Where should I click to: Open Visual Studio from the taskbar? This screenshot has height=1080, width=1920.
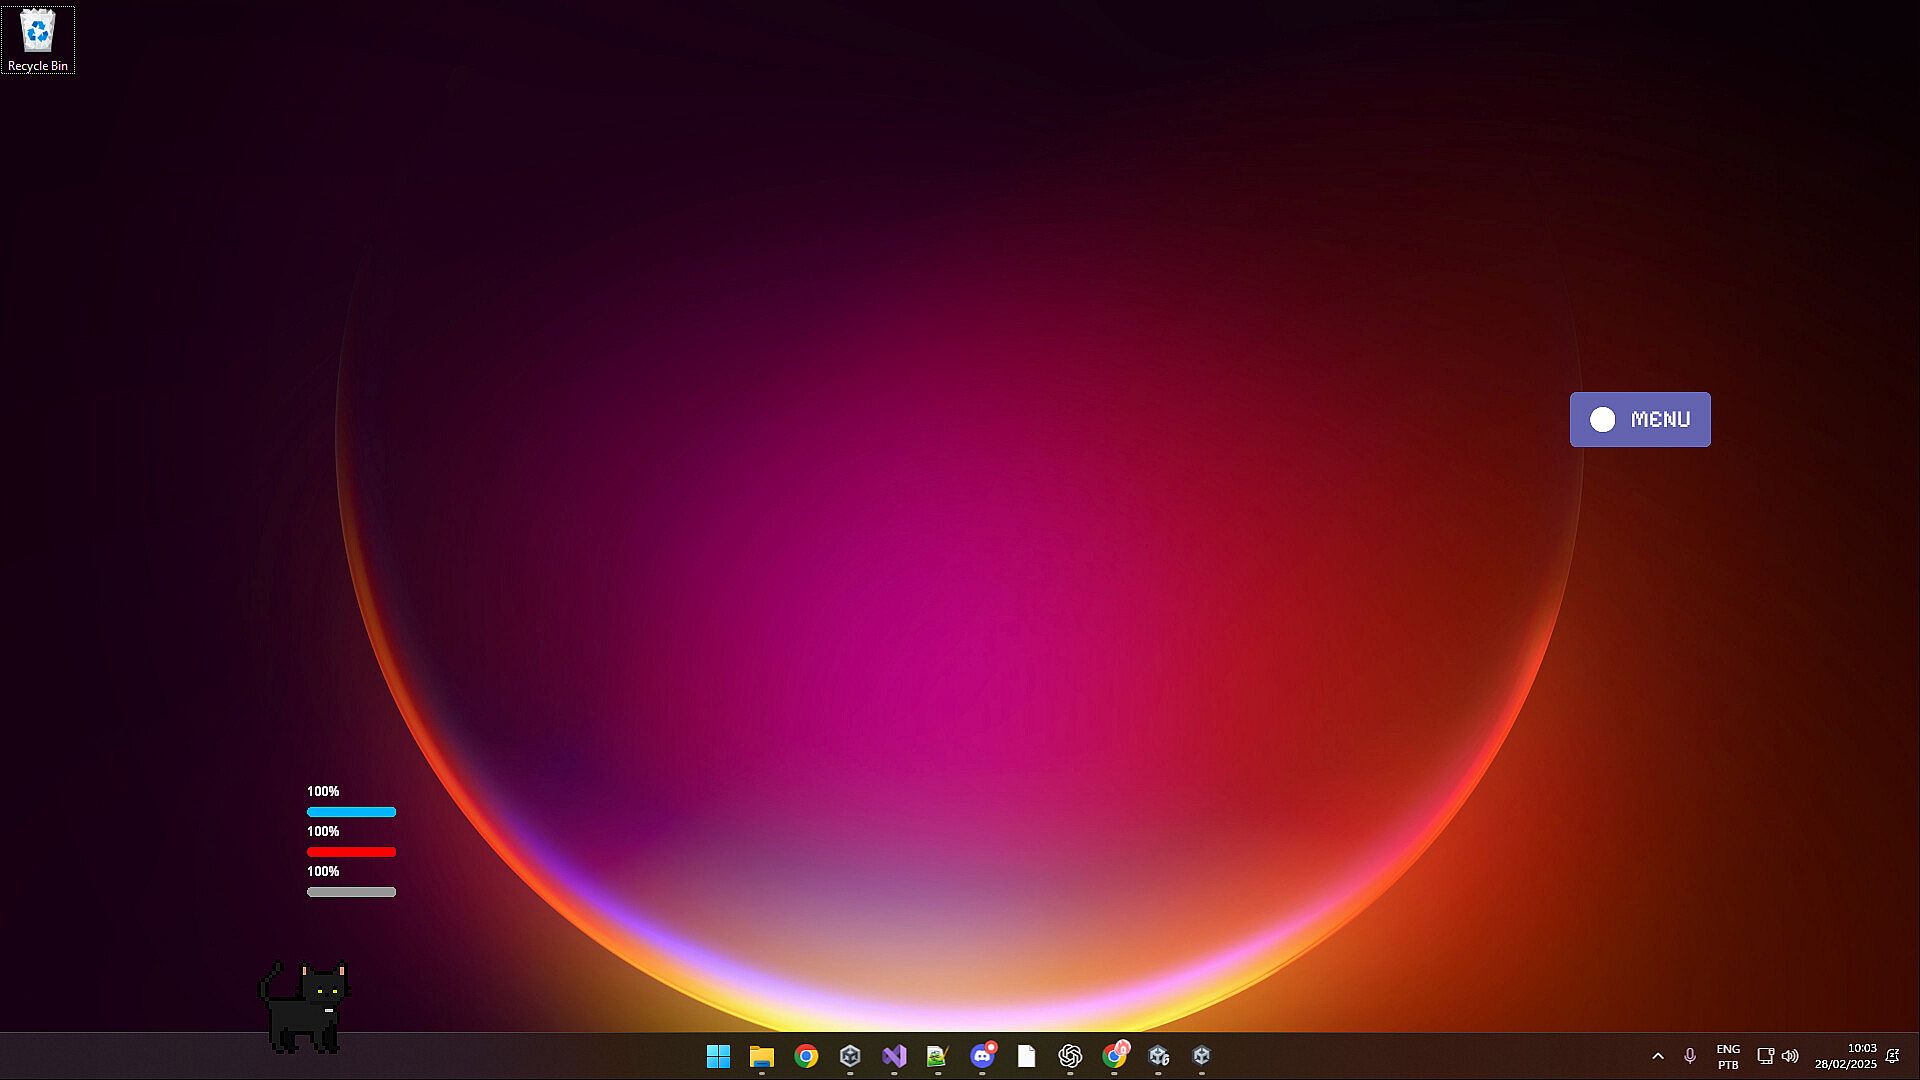click(894, 1056)
